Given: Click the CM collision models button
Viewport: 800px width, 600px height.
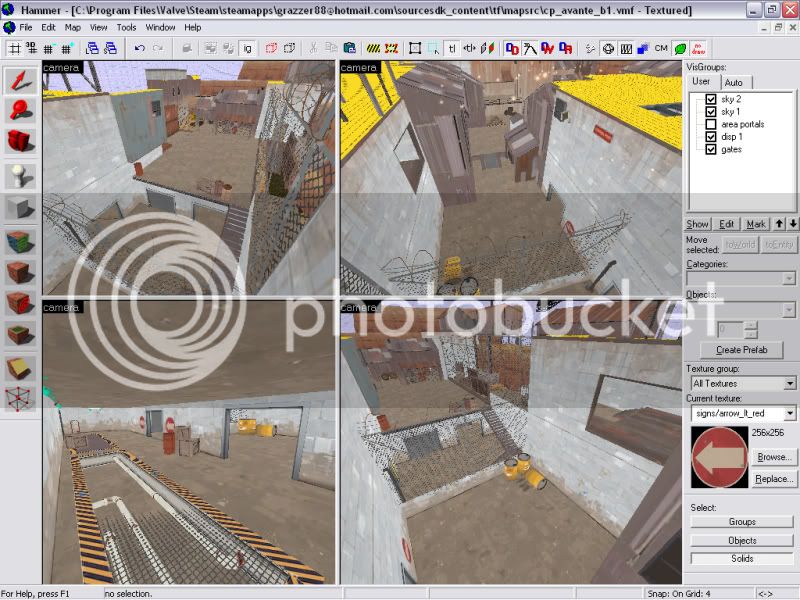Looking at the screenshot, I should [661, 48].
